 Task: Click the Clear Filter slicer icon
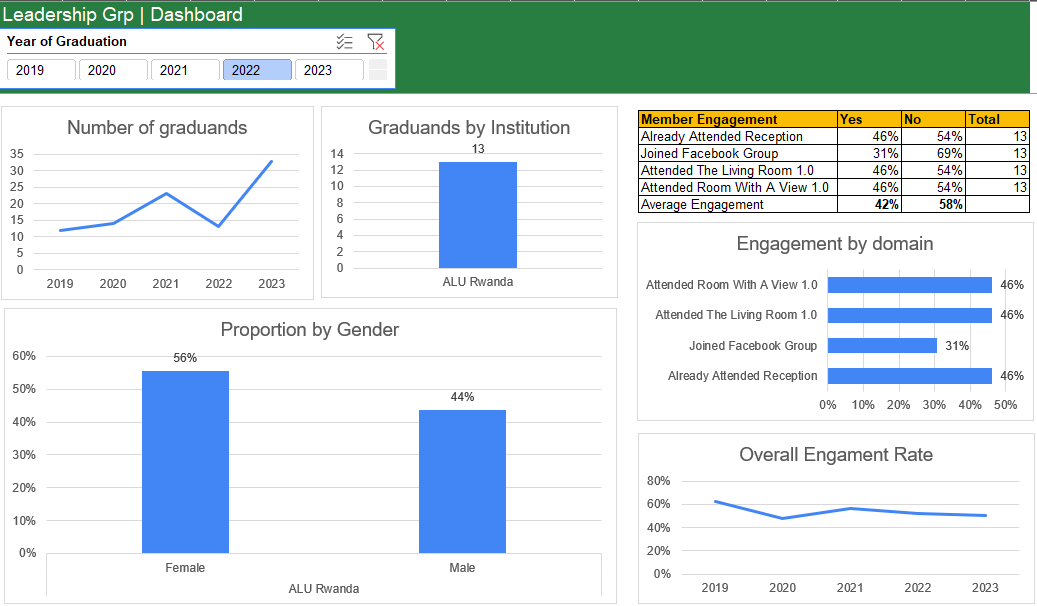(376, 42)
